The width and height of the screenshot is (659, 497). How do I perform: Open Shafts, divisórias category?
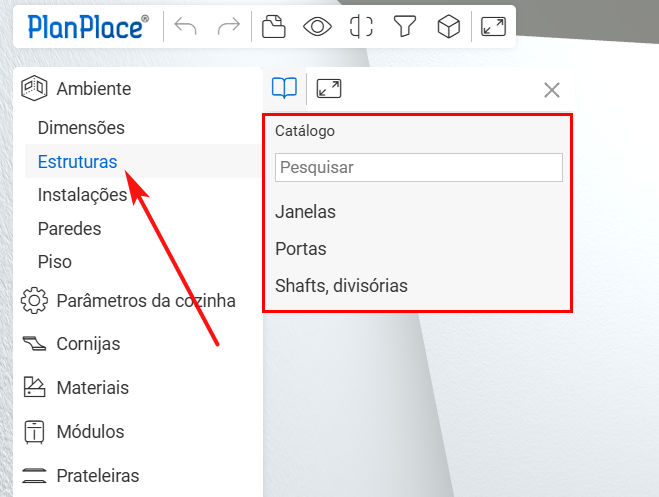tap(341, 286)
